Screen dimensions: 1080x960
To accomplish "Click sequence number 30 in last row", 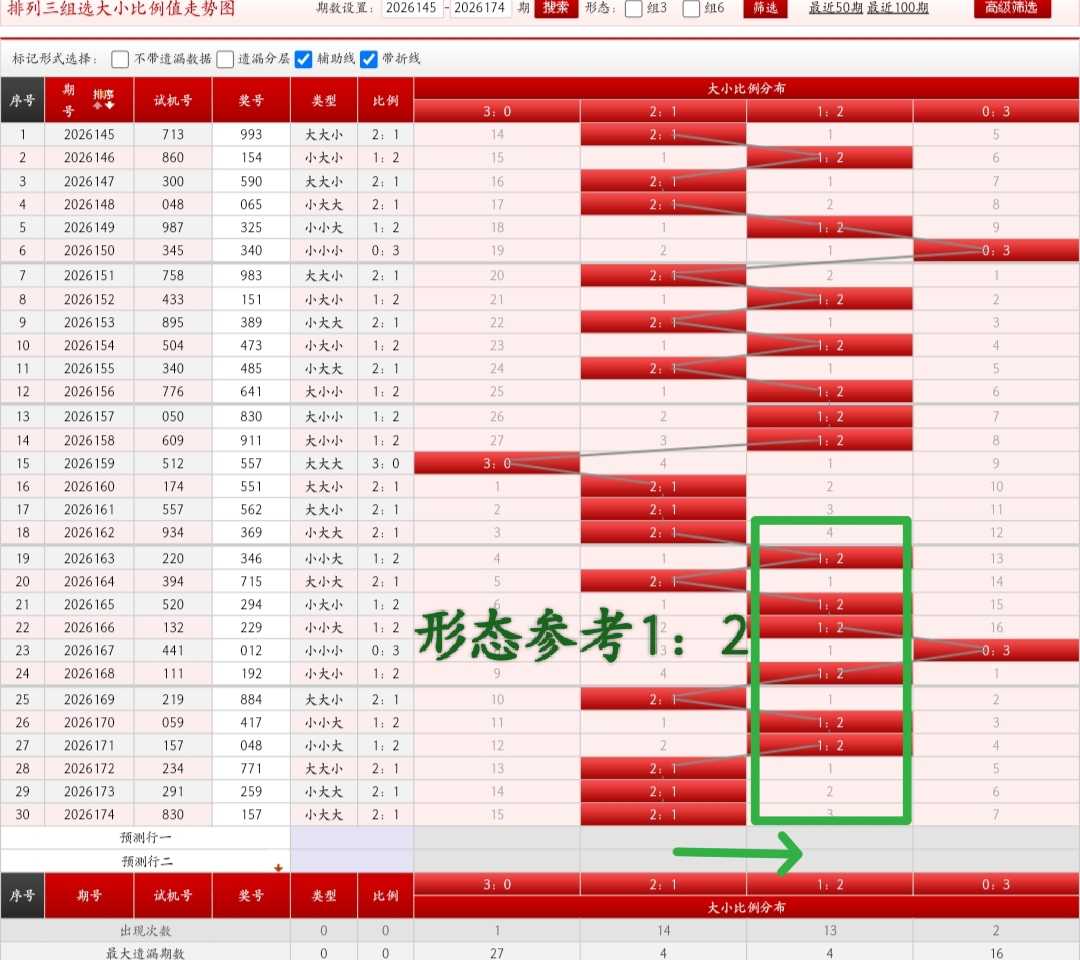I will [23, 815].
